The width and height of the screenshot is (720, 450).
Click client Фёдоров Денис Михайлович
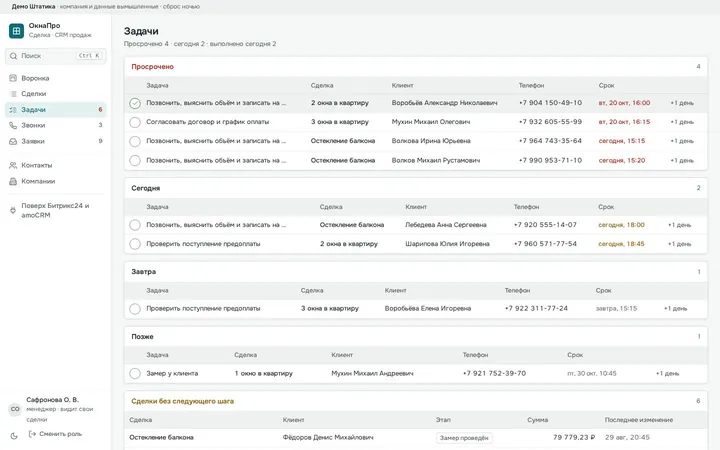[x=328, y=438]
